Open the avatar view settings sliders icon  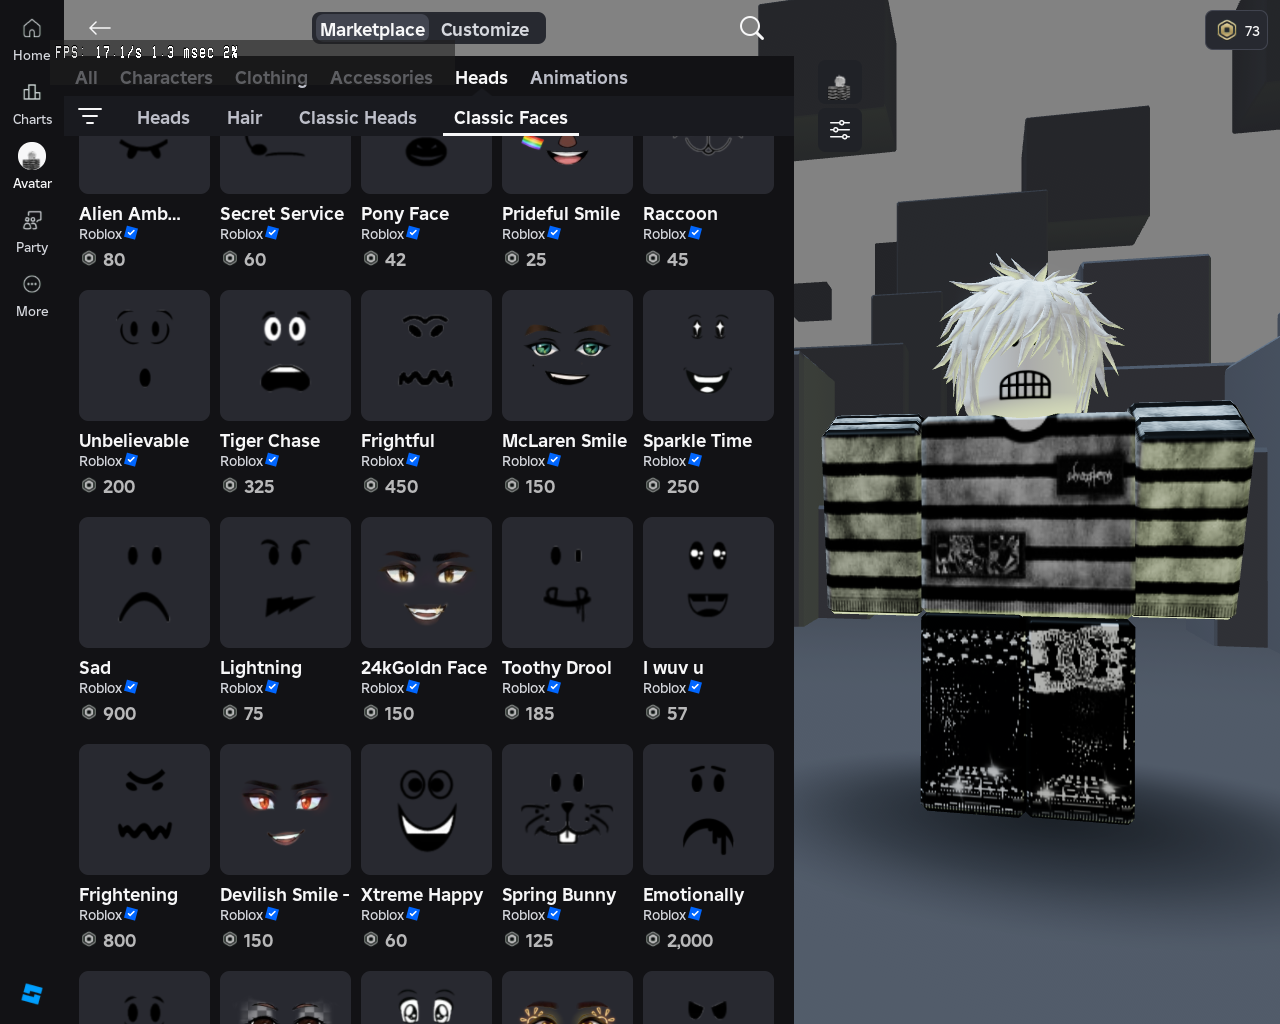[x=840, y=129]
